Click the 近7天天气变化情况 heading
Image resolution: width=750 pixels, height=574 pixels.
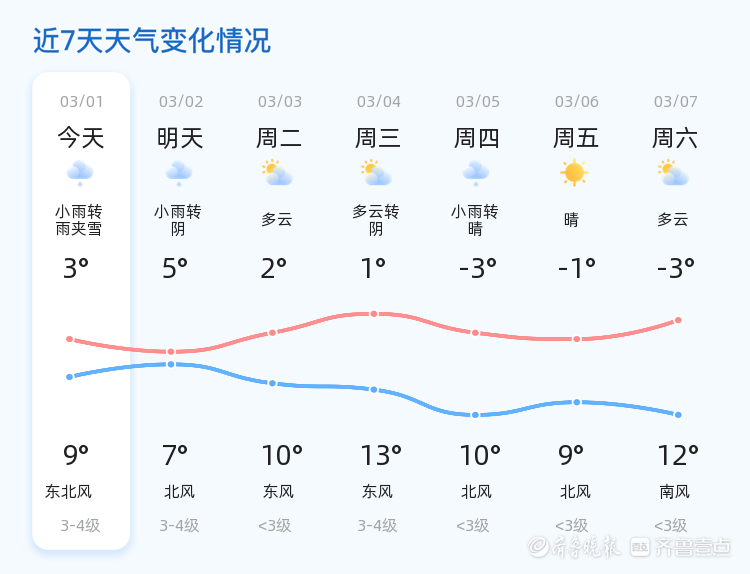point(151,41)
